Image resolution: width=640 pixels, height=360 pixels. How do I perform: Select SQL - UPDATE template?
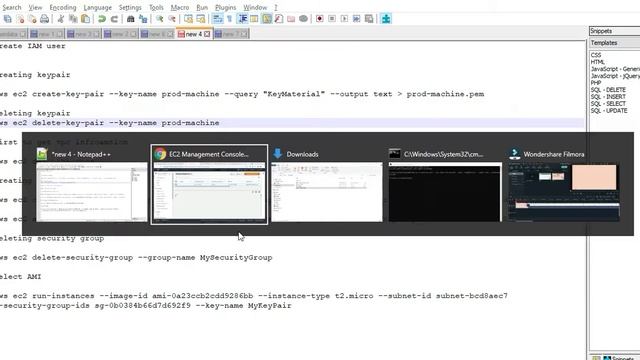click(609, 110)
